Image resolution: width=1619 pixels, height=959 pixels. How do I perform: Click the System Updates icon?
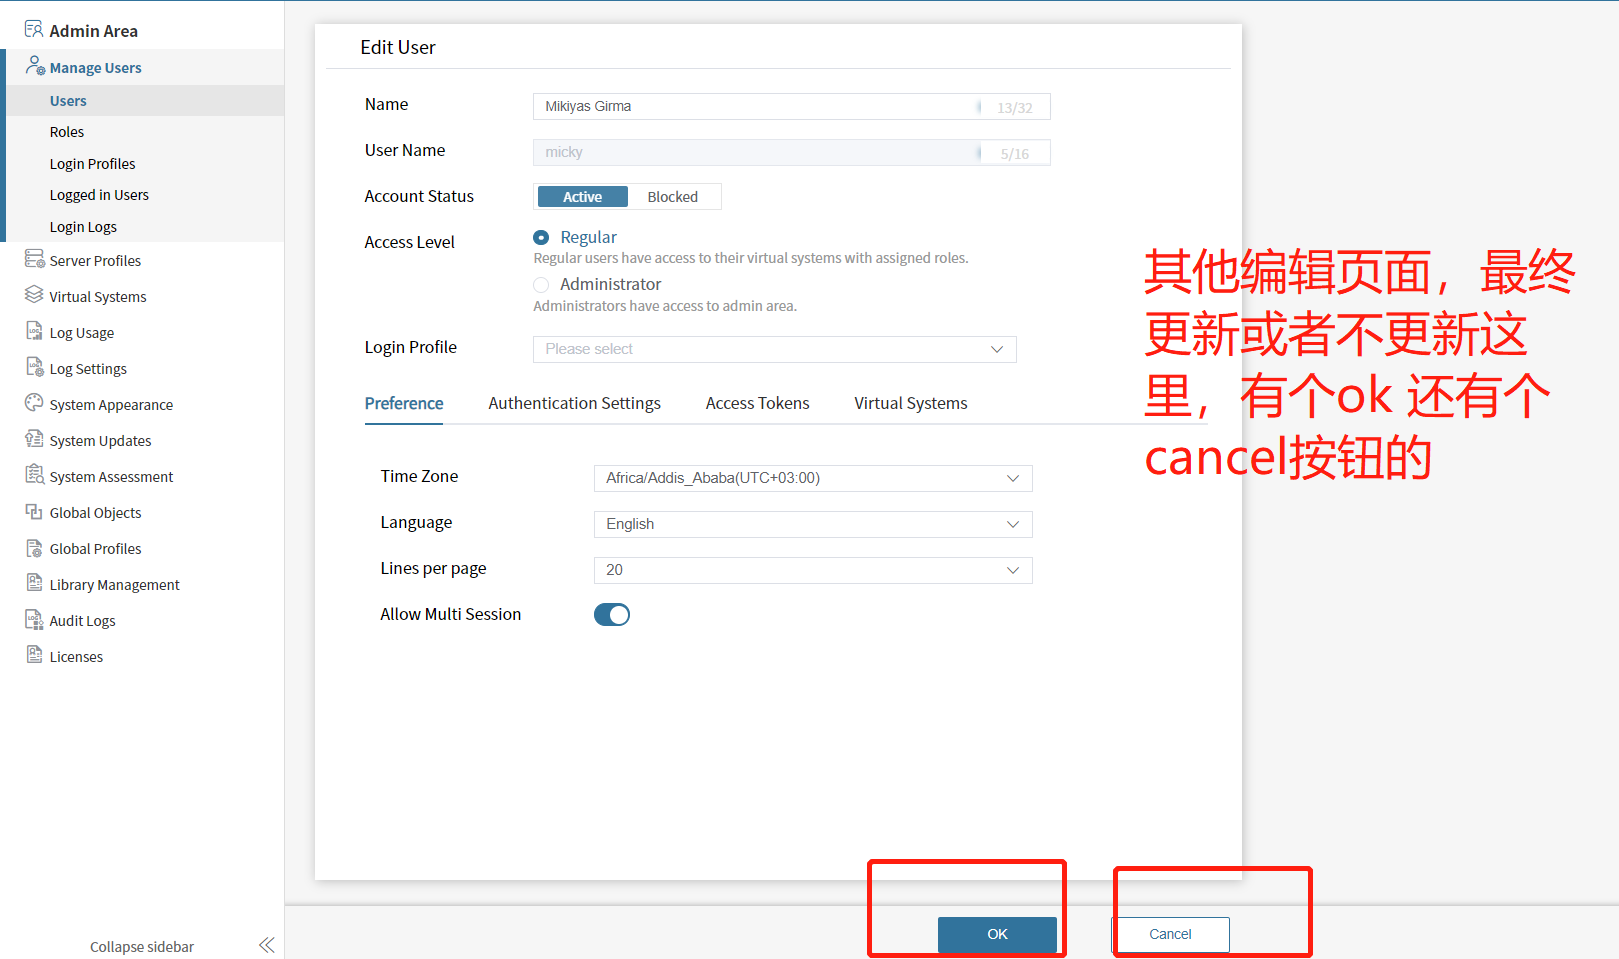tap(34, 440)
